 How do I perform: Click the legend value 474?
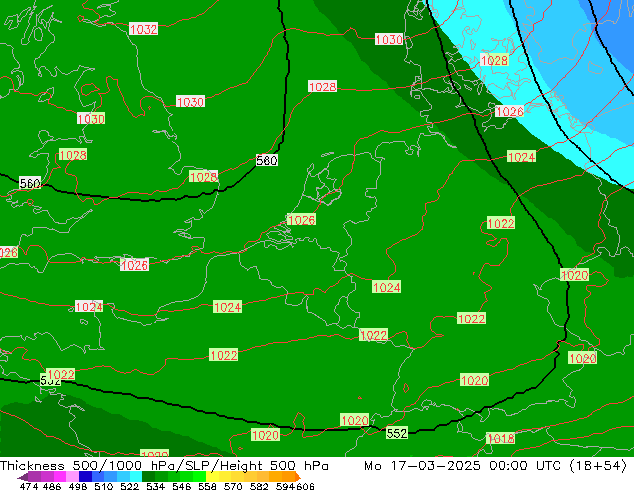[29, 486]
